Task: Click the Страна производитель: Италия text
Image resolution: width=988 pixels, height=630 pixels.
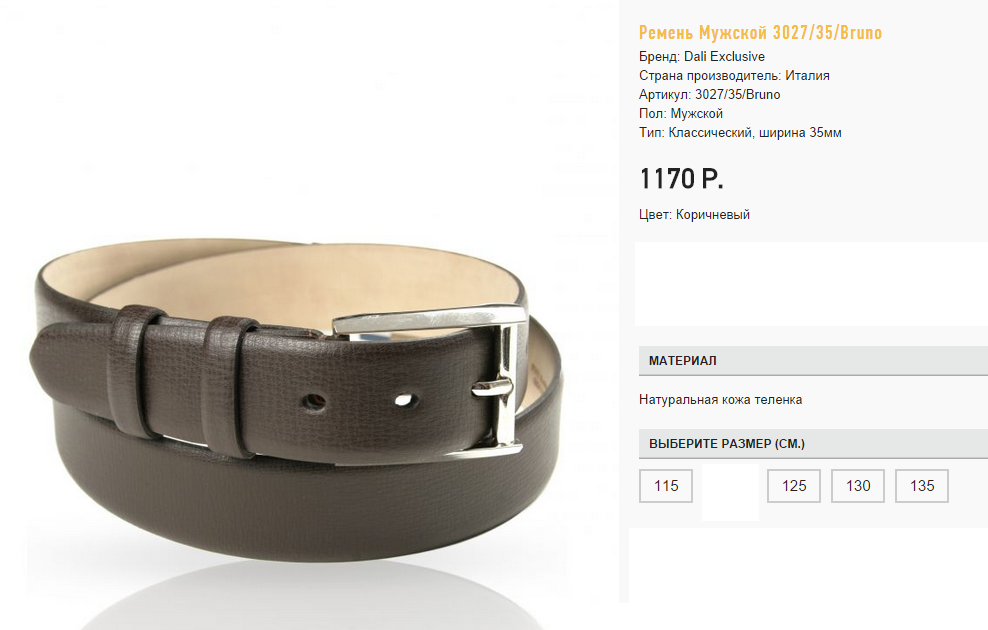Action: pyautogui.click(x=734, y=76)
